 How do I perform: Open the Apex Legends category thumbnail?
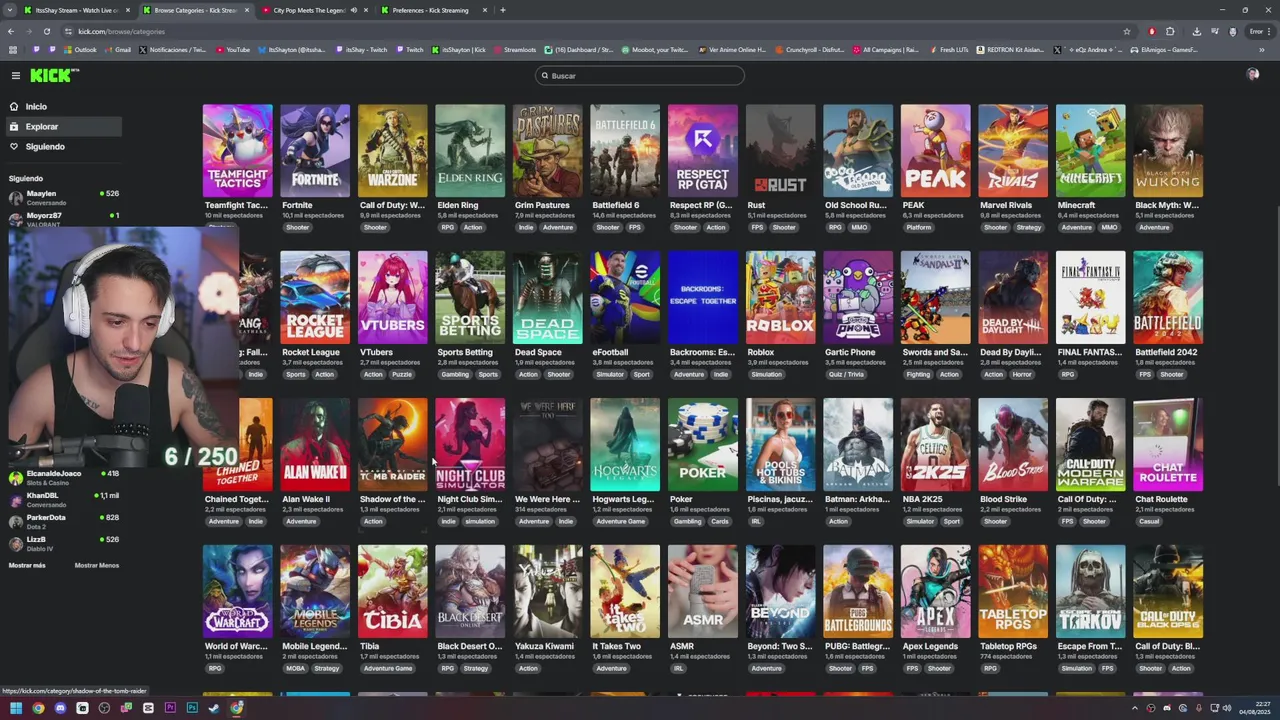[x=935, y=591]
